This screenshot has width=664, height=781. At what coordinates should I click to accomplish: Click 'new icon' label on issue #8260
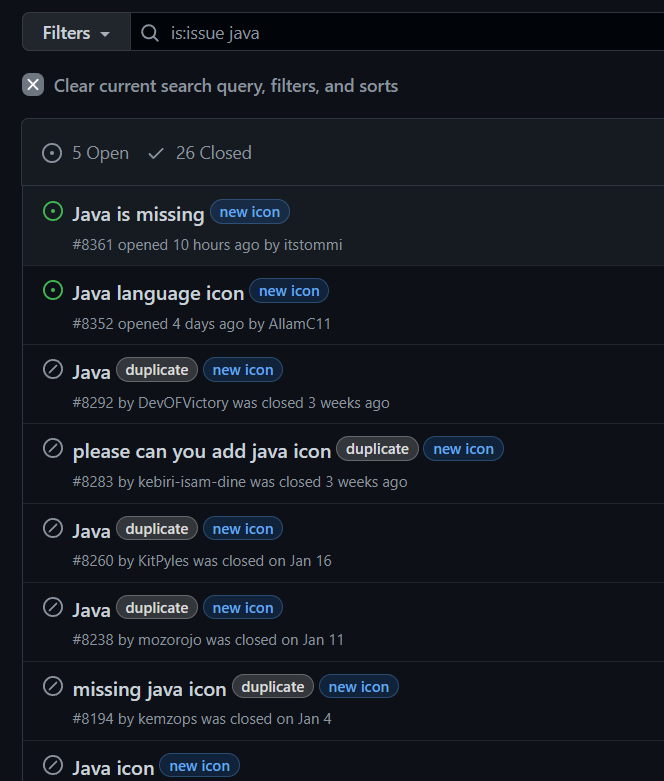click(x=243, y=529)
